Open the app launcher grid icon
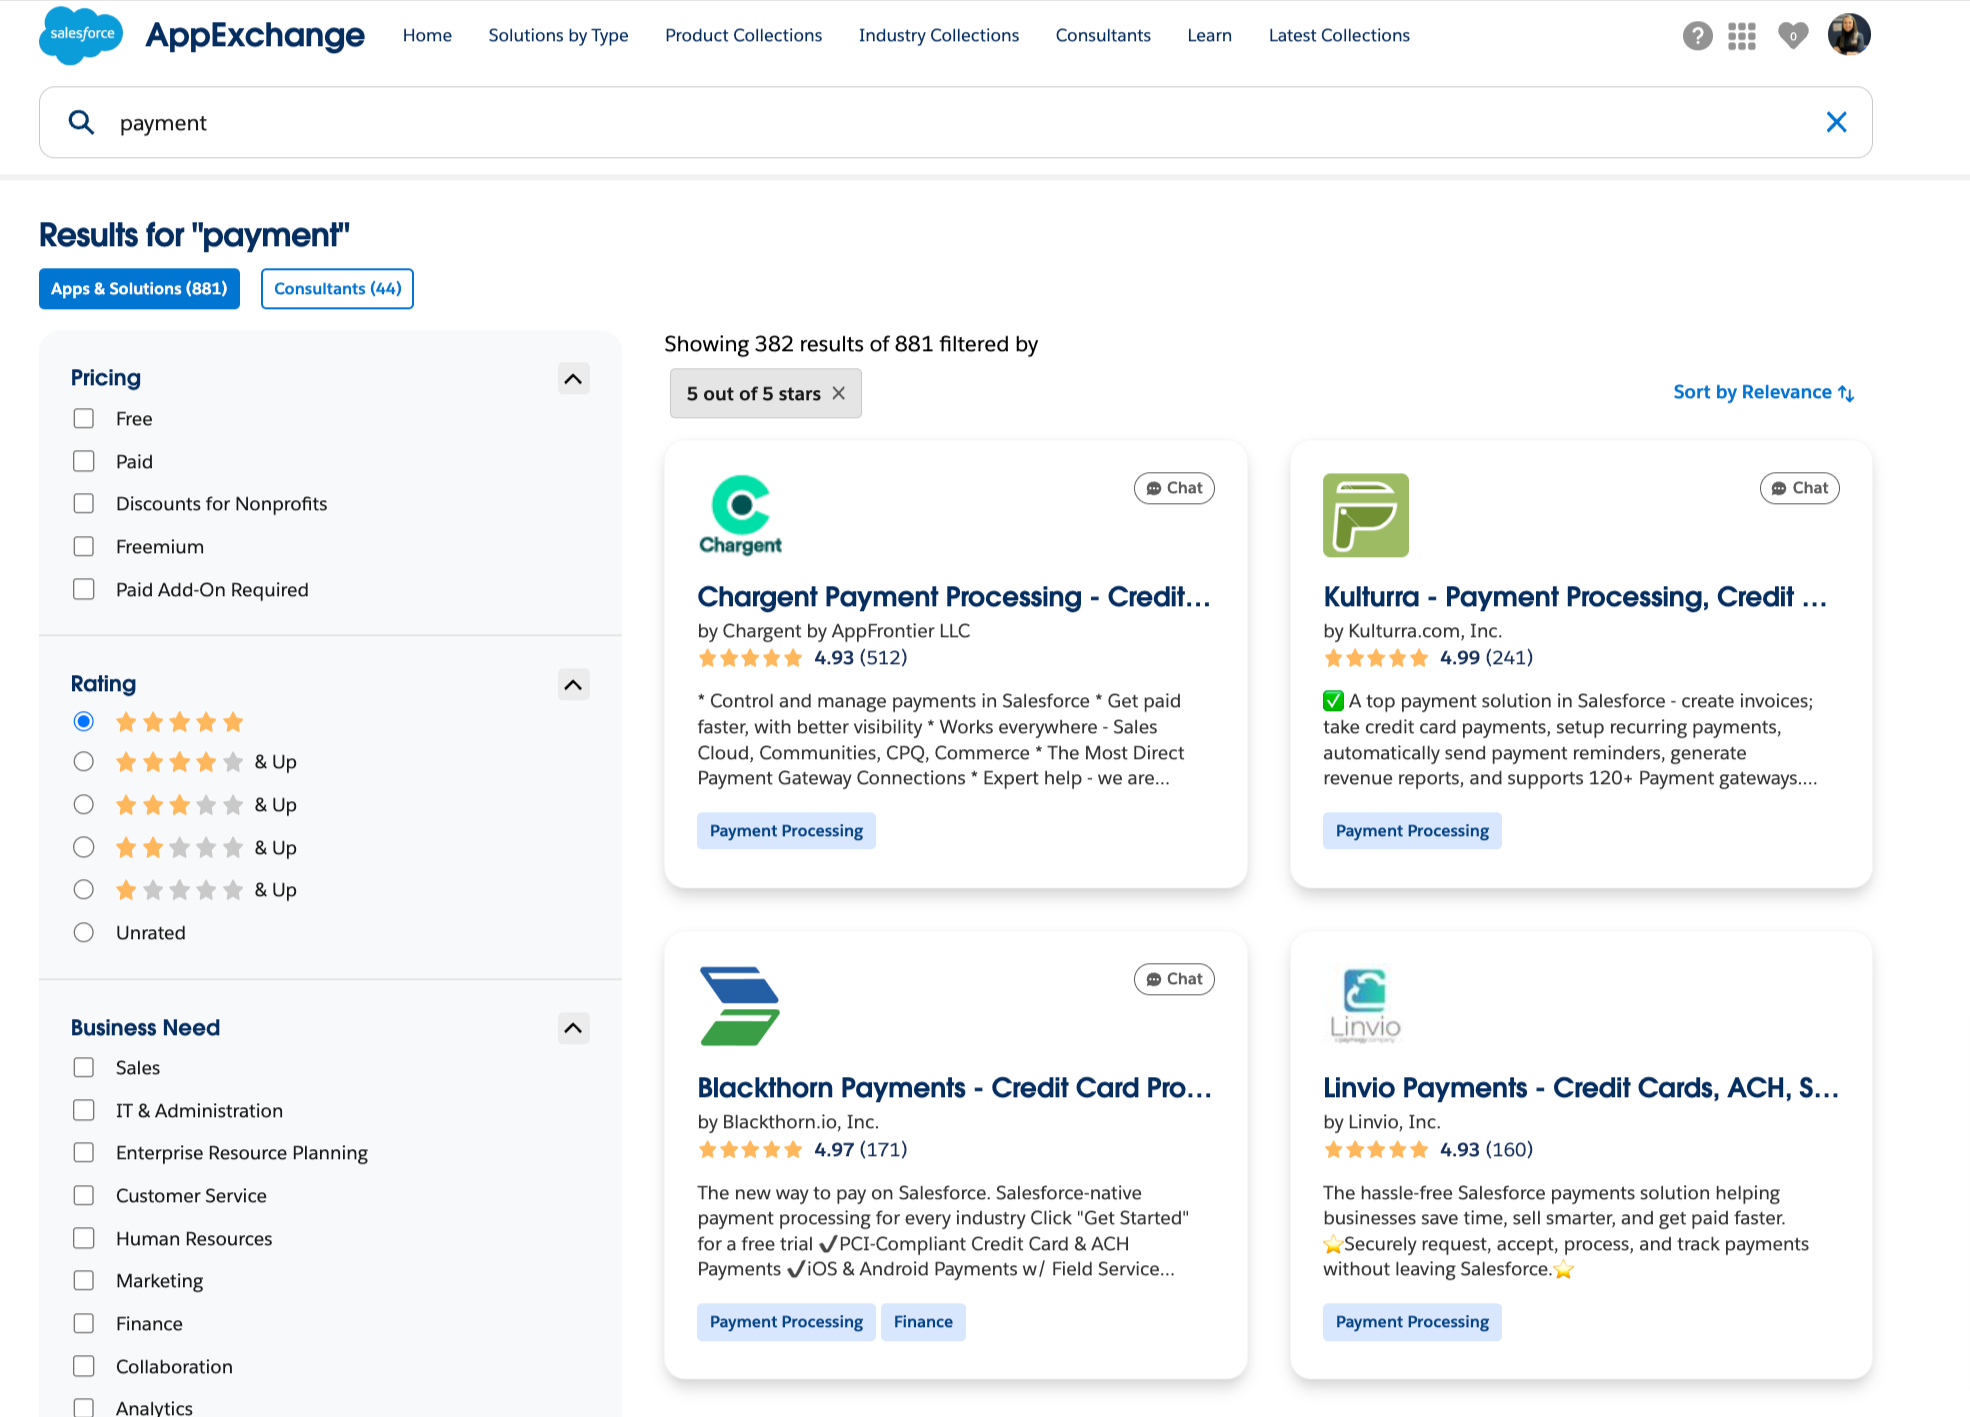 pyautogui.click(x=1742, y=36)
